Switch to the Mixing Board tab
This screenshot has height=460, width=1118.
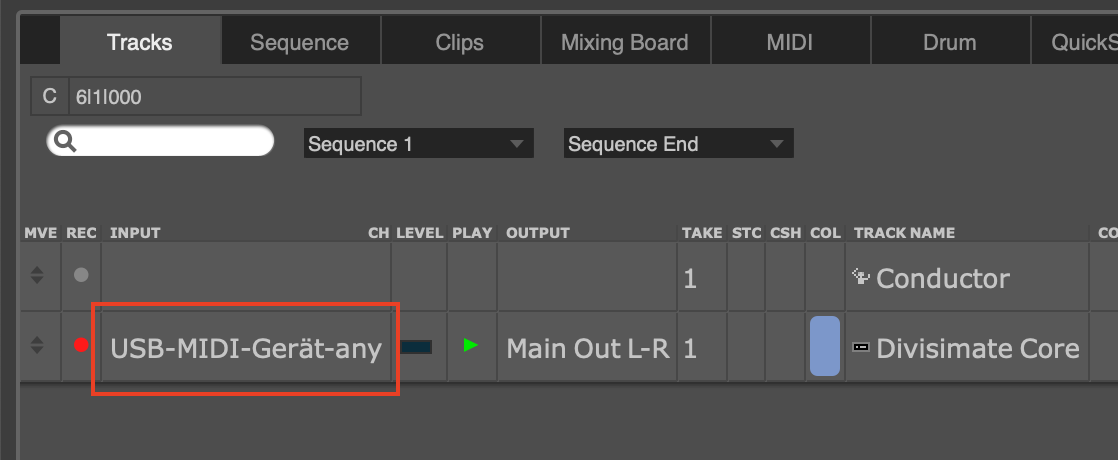[x=624, y=42]
